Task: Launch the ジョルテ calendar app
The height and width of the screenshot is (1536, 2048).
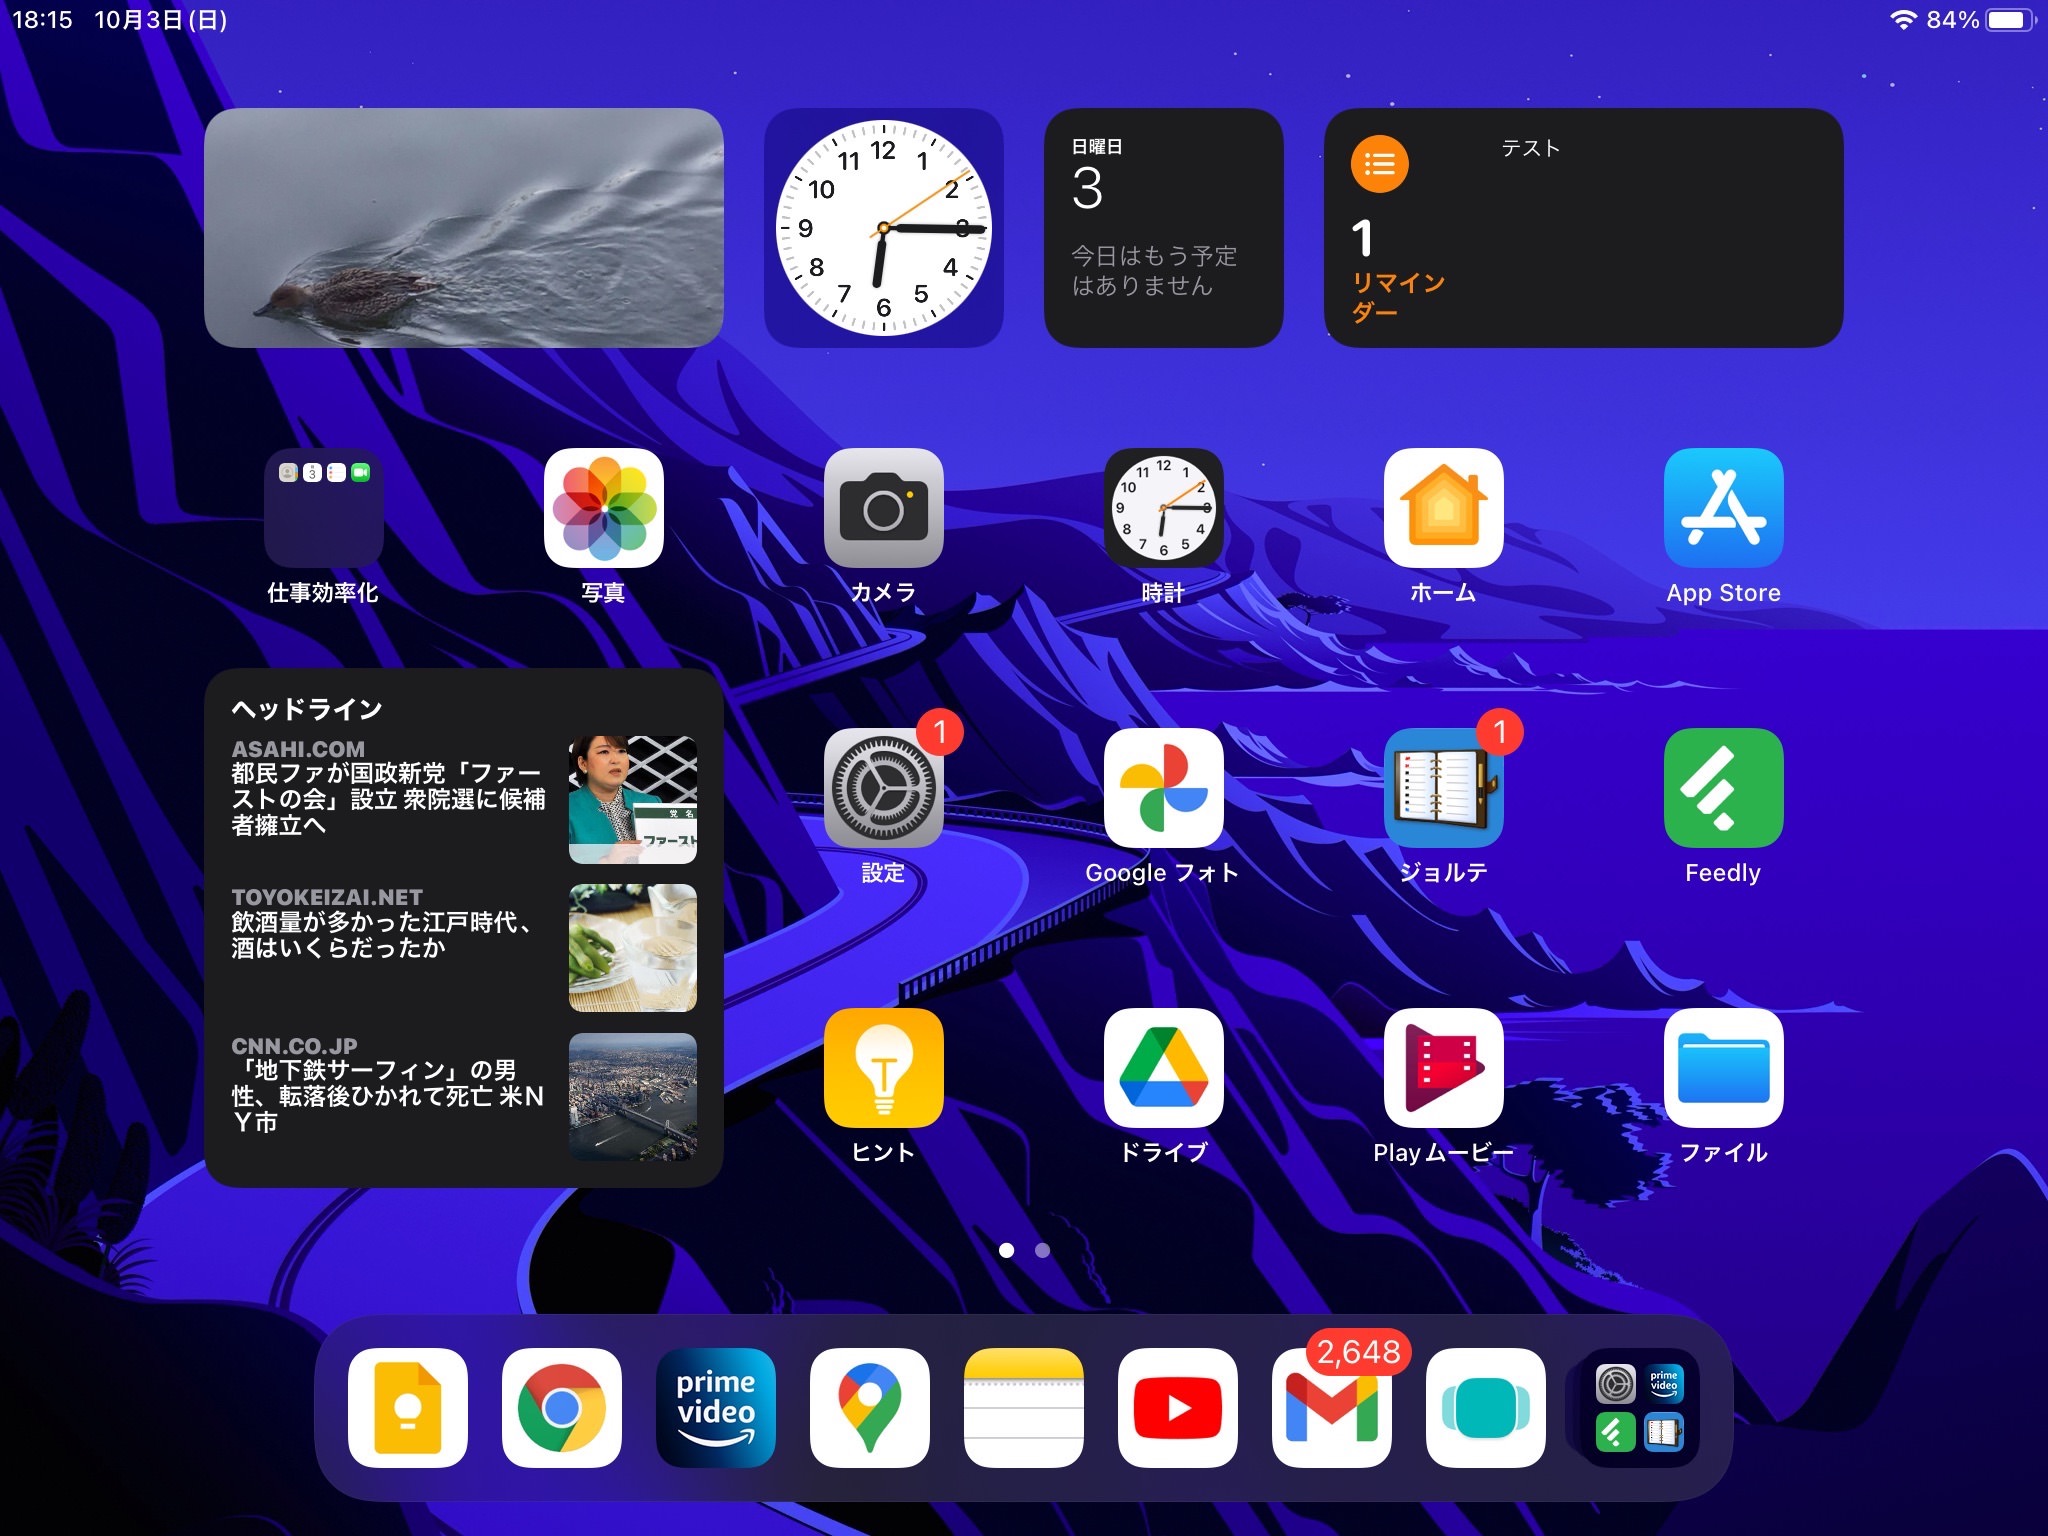Action: pyautogui.click(x=1443, y=788)
